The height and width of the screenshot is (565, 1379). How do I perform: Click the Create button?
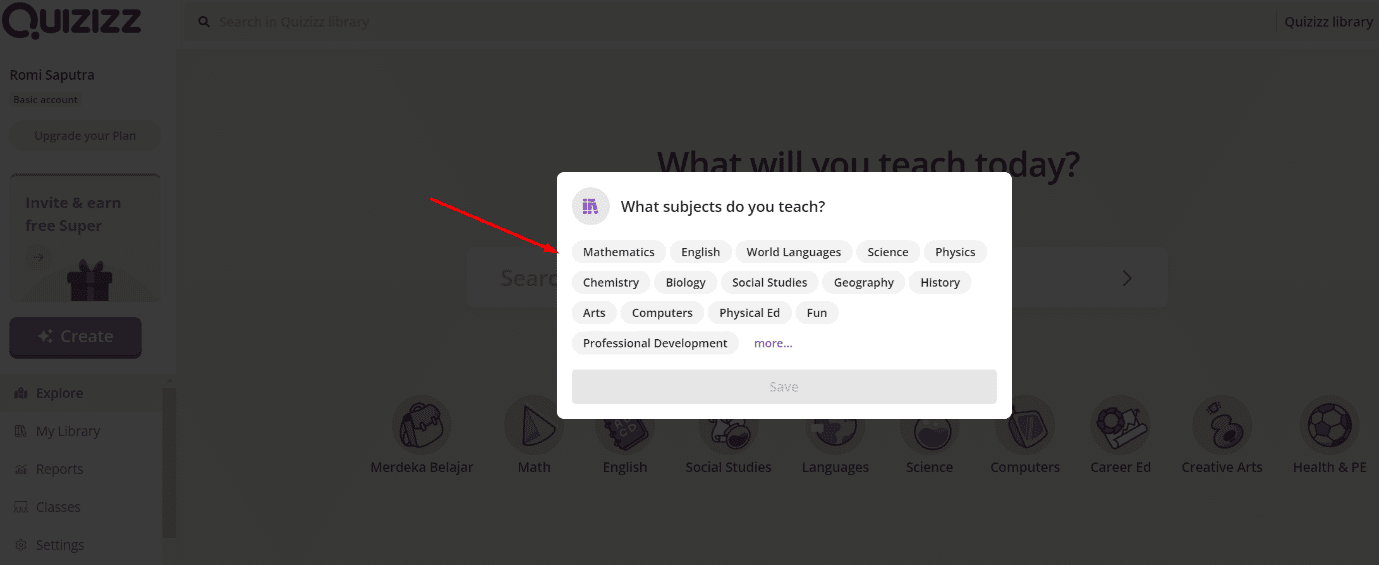(76, 337)
